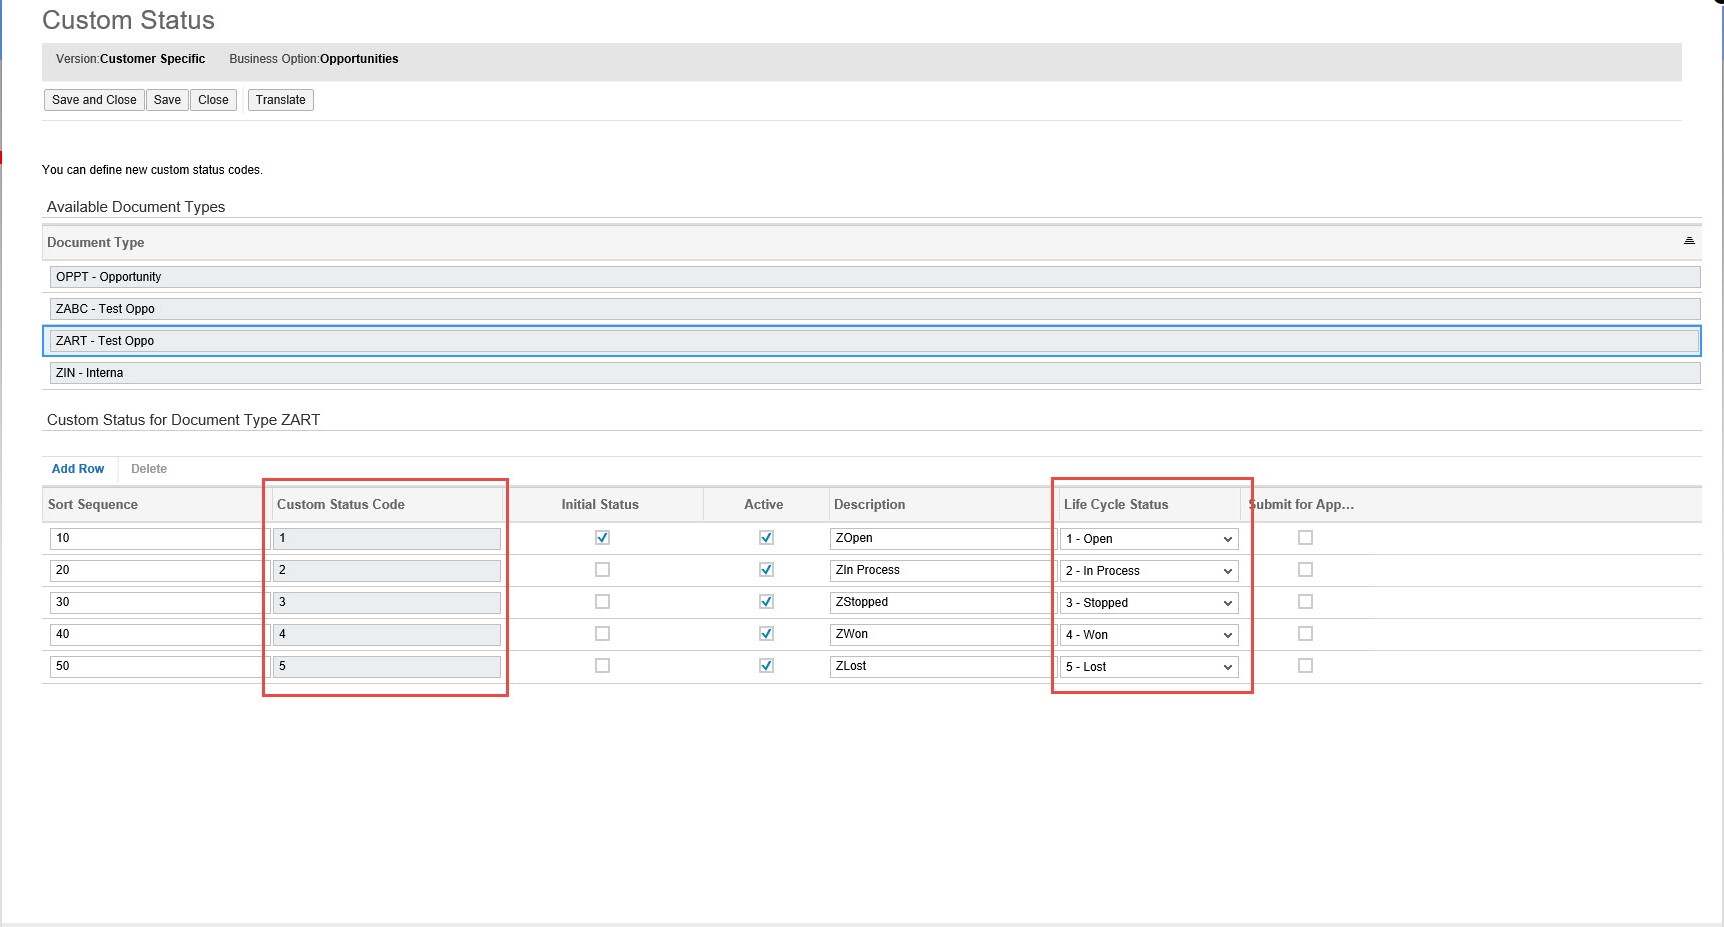Toggle Active checkbox for ZIn Process

point(766,570)
